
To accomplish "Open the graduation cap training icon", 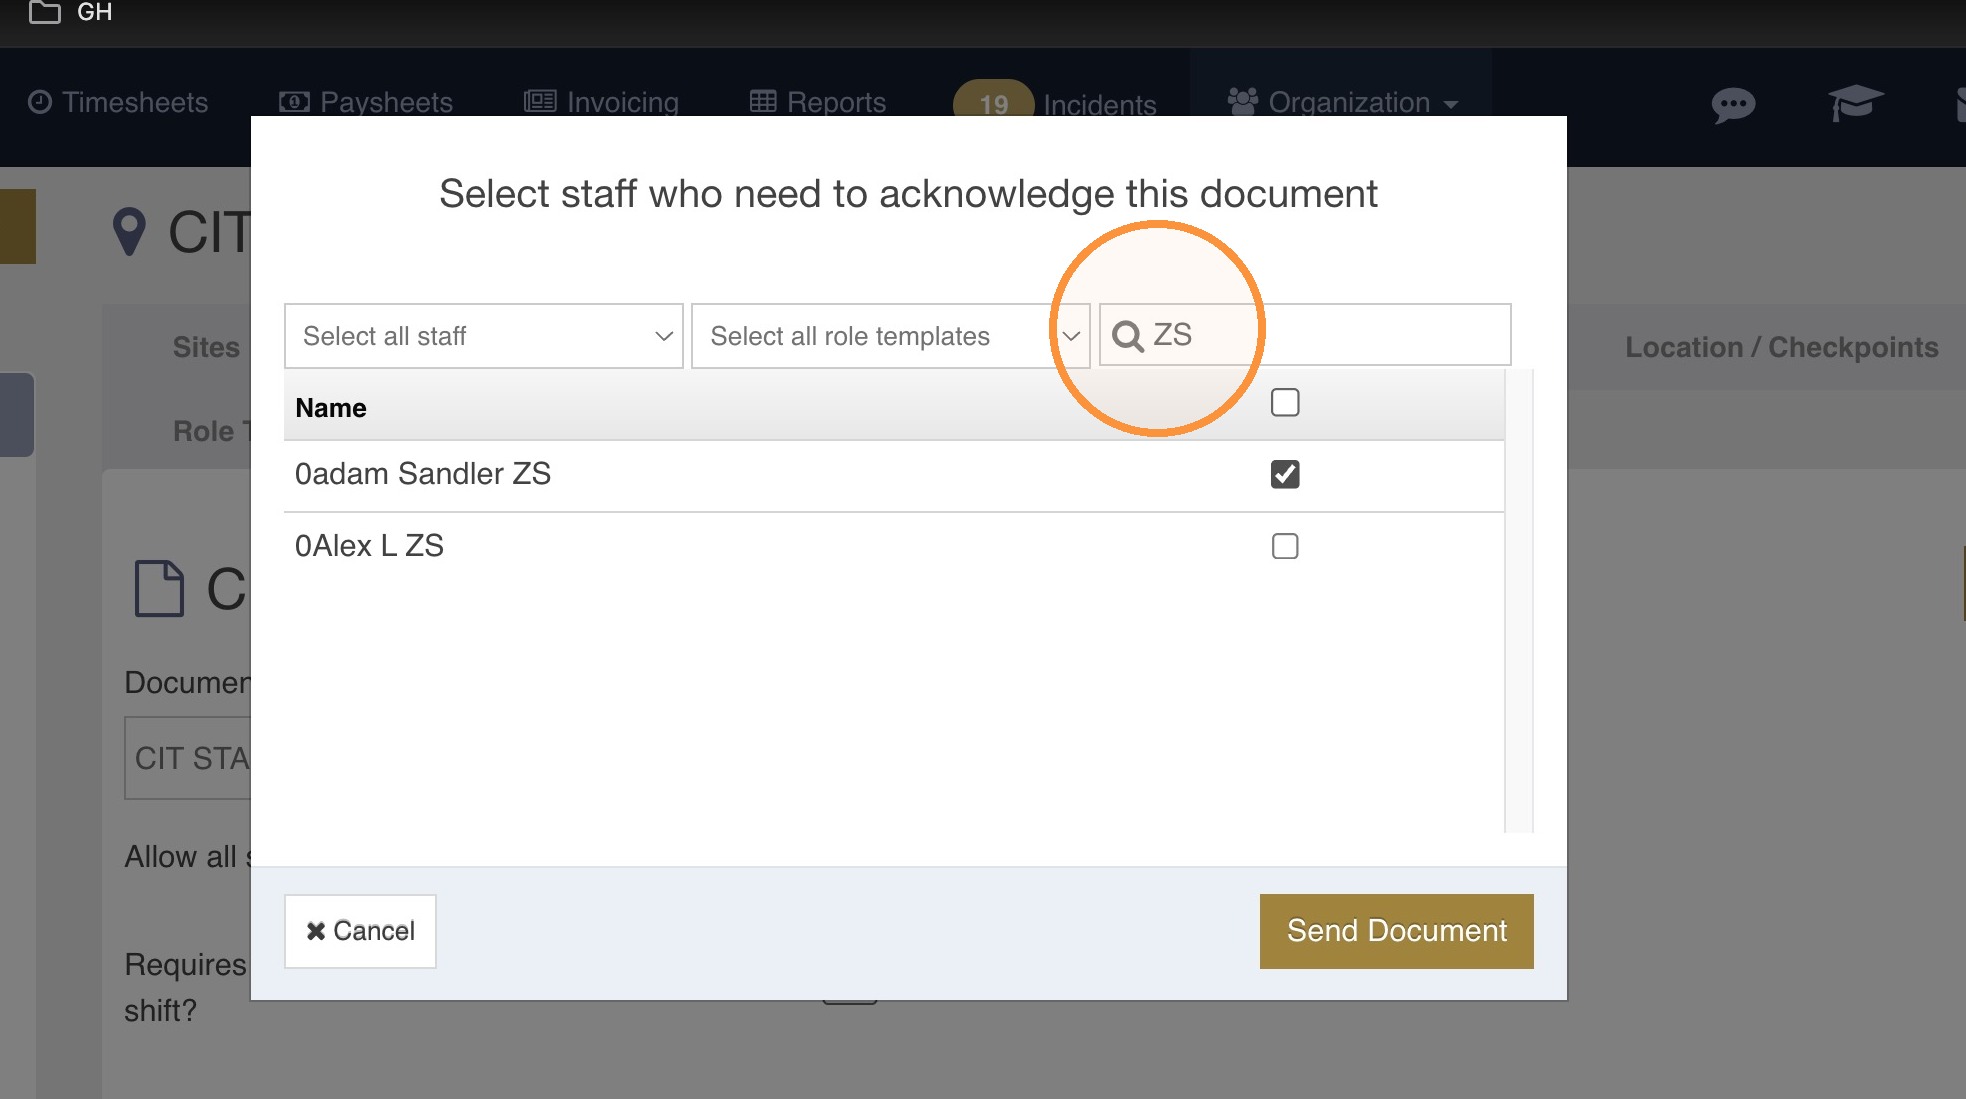I will [x=1855, y=103].
